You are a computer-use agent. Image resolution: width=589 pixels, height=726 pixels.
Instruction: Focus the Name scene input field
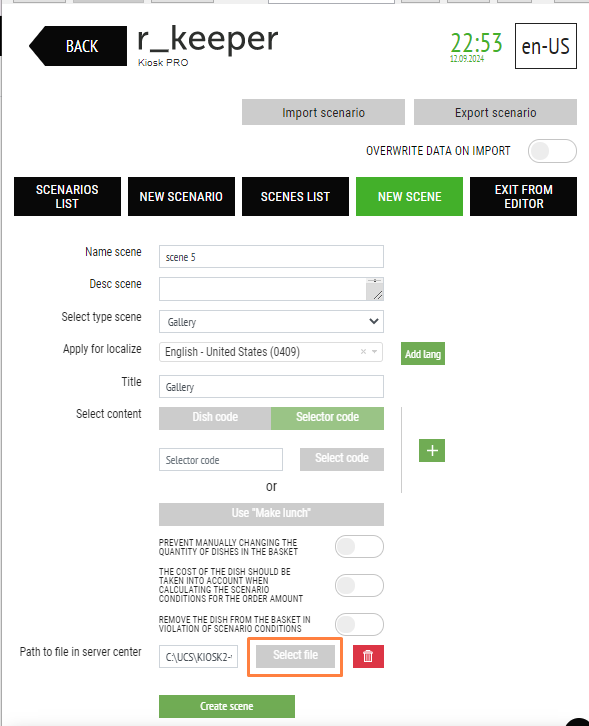[271, 257]
